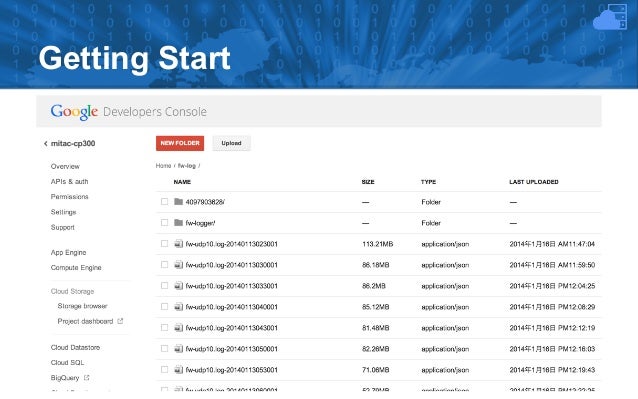Check the box for folder 4097933828/
The image size is (638, 399).
[x=164, y=202]
